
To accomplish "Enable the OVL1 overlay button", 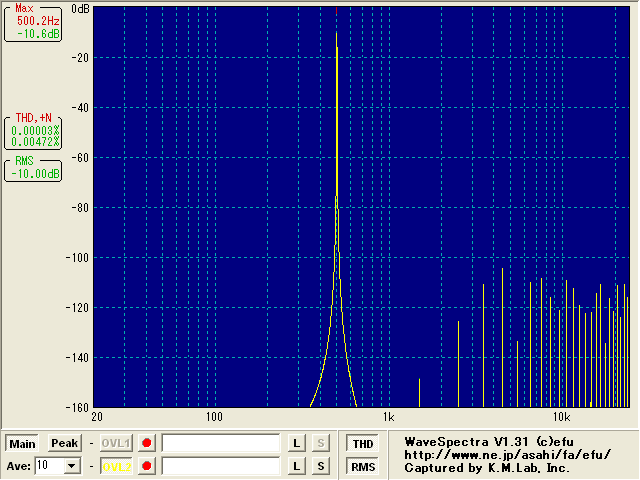I will coord(116,443).
